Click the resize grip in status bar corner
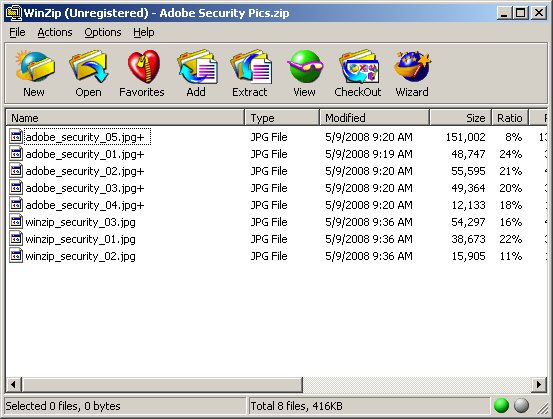 (x=542, y=408)
